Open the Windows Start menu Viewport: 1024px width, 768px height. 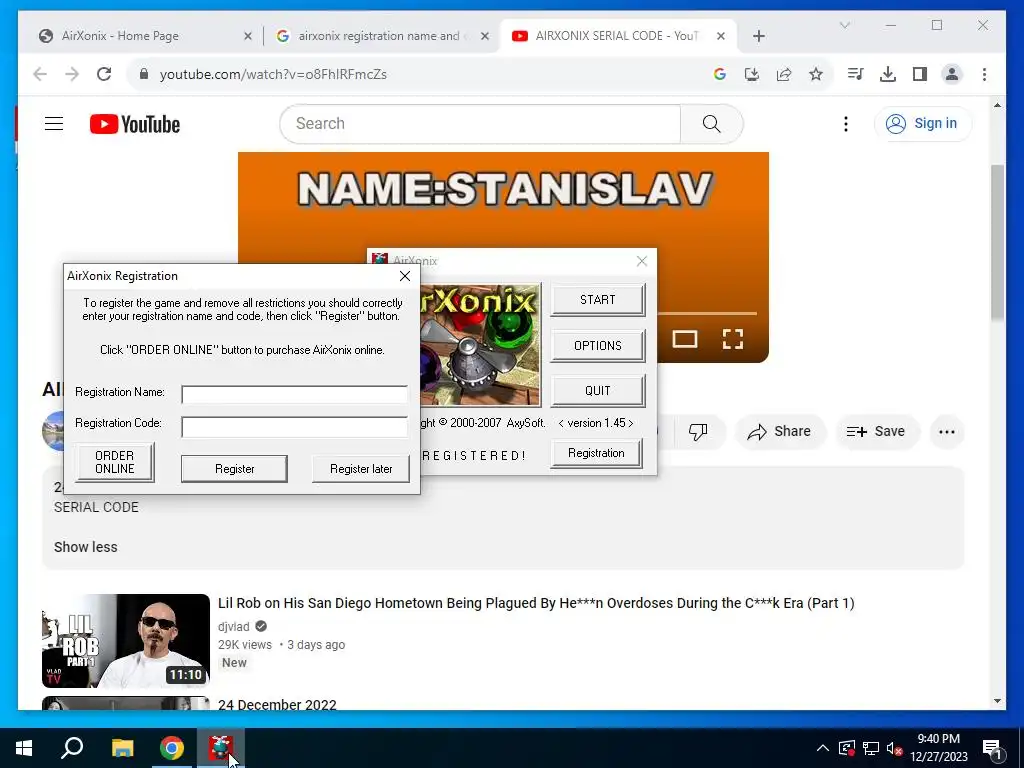click(x=24, y=748)
